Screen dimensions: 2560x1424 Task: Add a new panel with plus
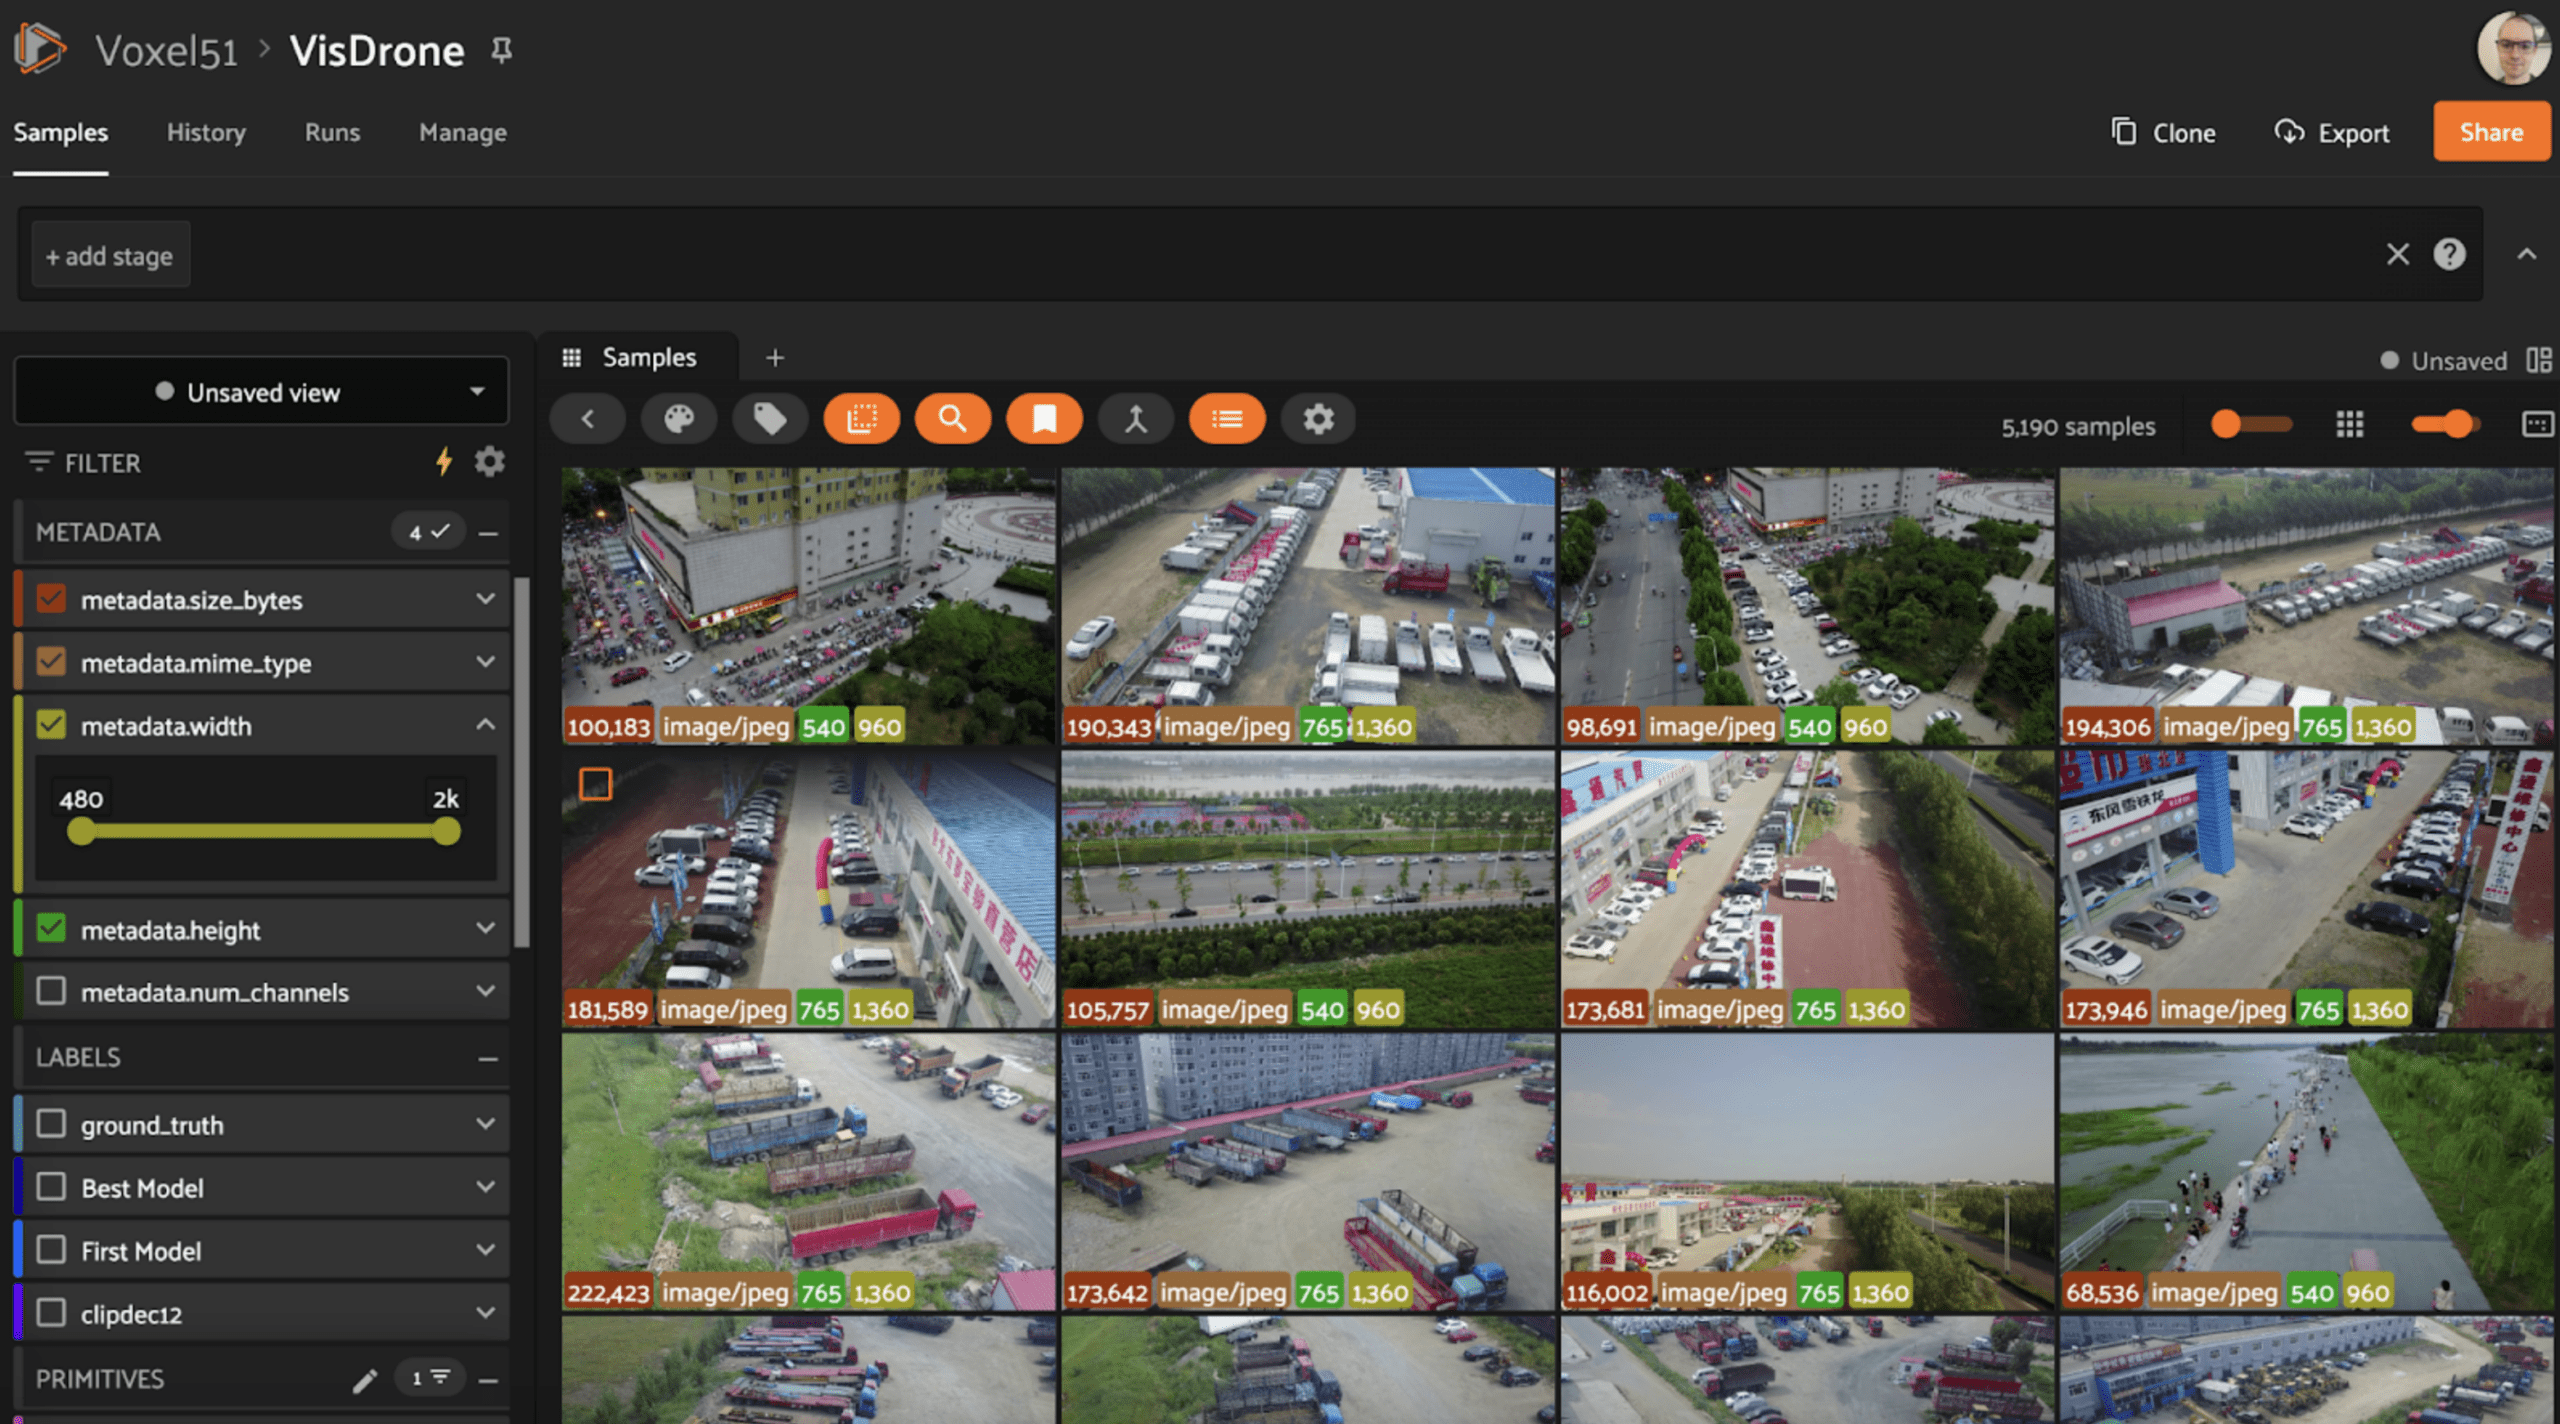(774, 357)
